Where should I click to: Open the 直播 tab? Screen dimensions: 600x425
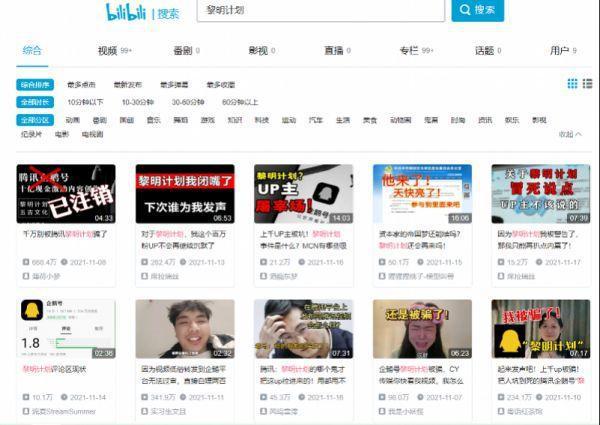337,50
